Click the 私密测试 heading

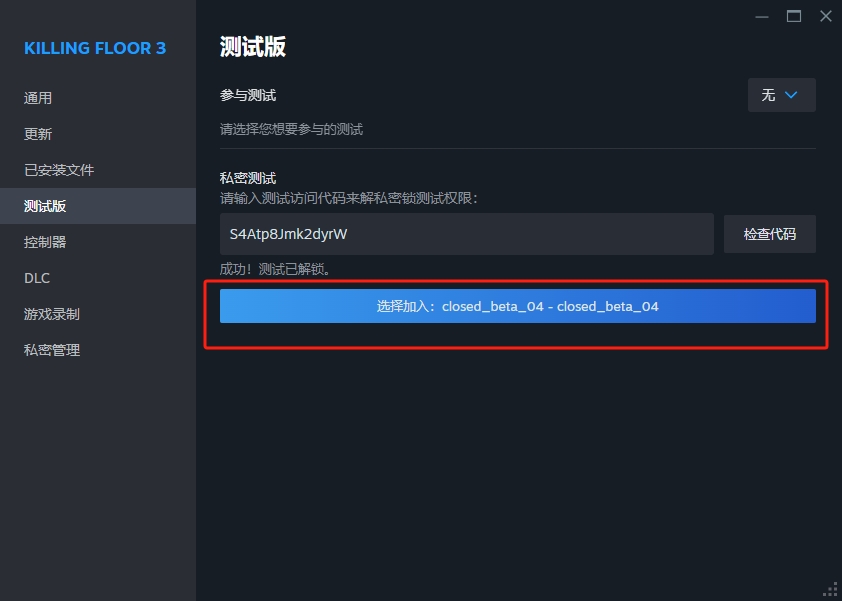pos(248,178)
